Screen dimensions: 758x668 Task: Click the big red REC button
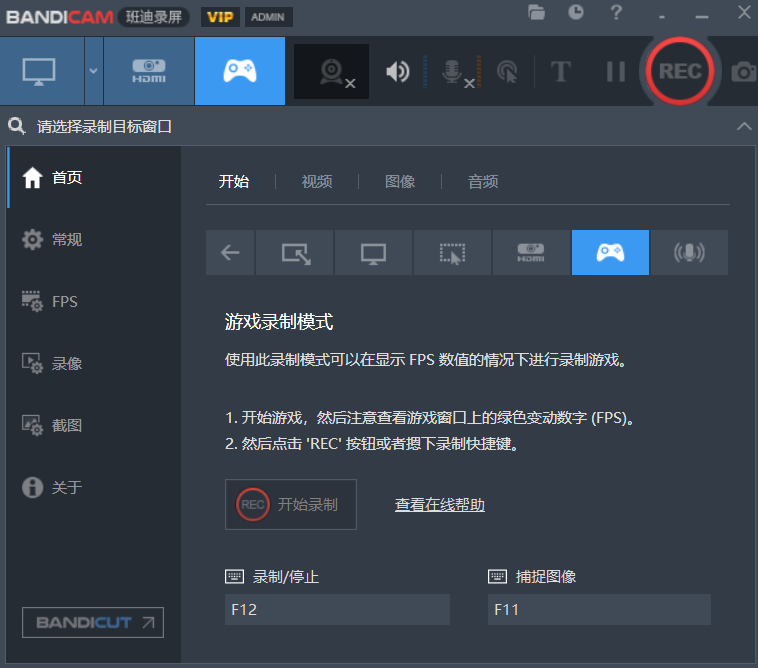point(680,71)
